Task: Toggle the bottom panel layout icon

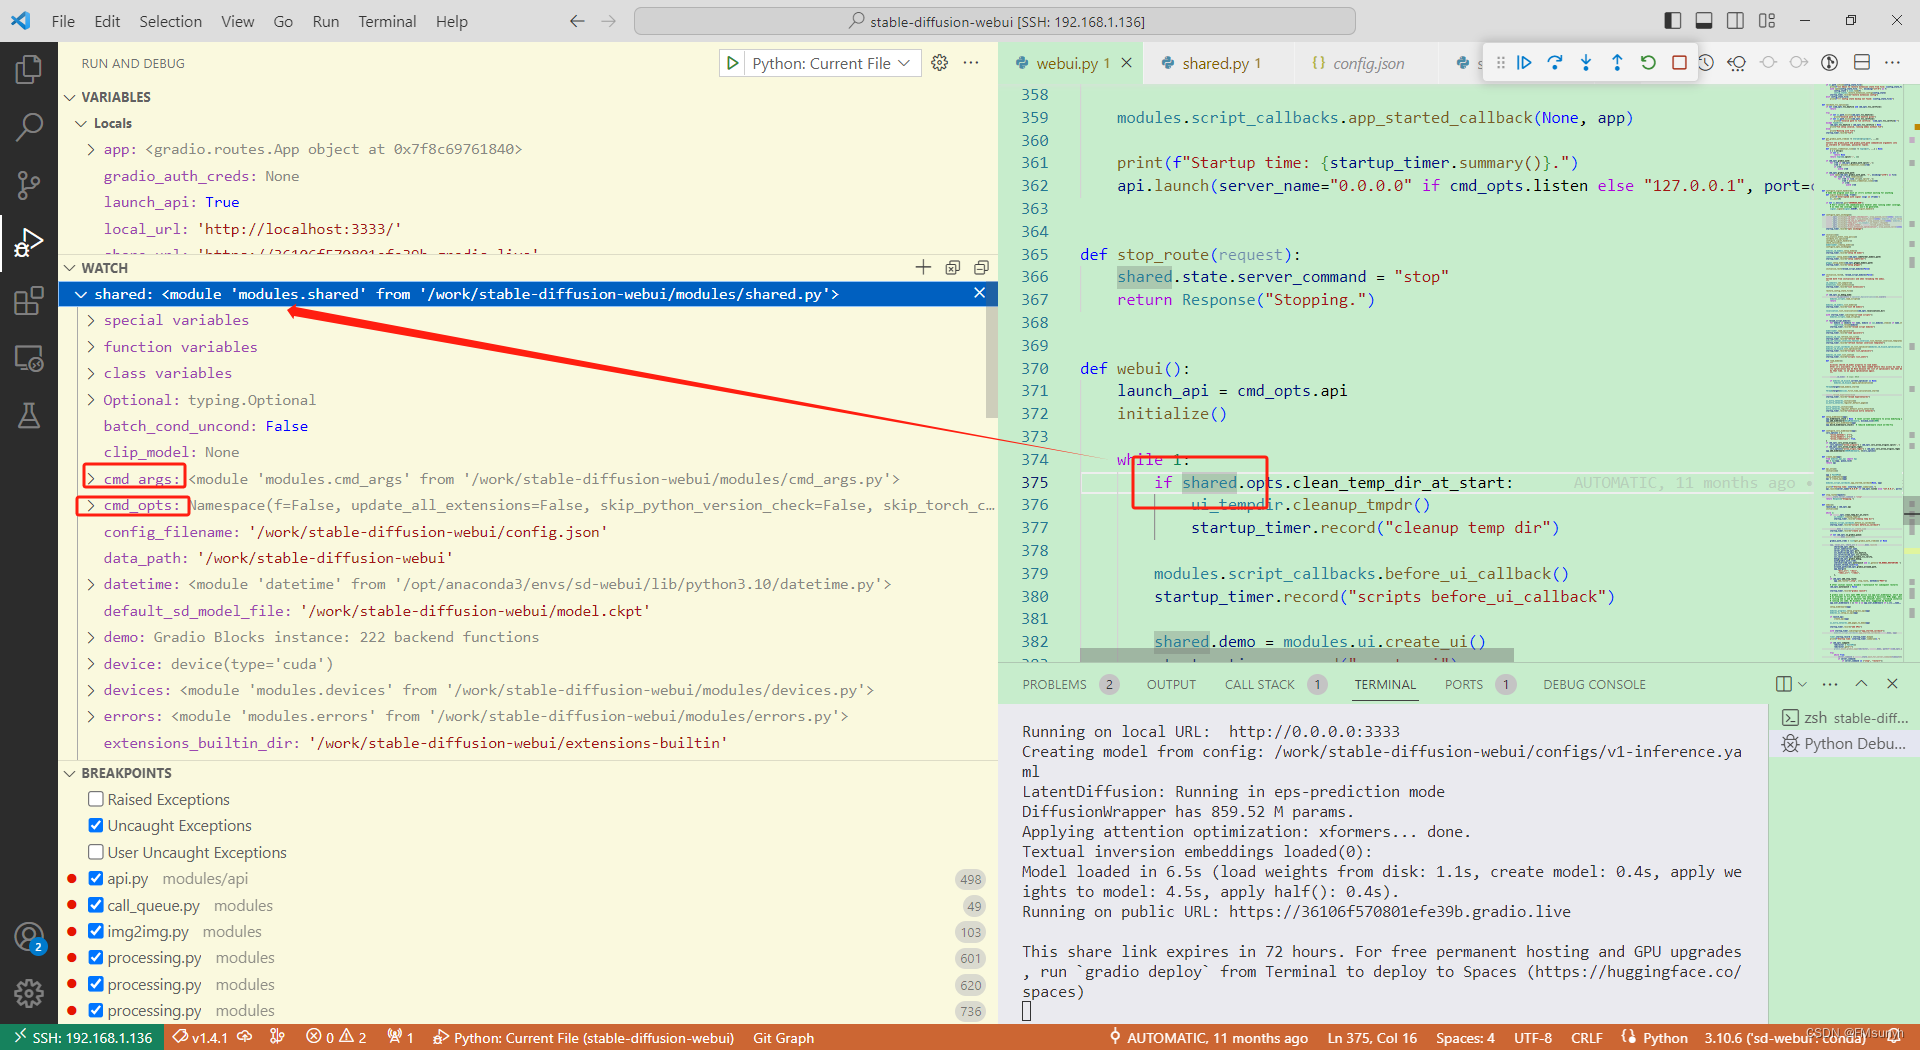Action: [x=1704, y=21]
